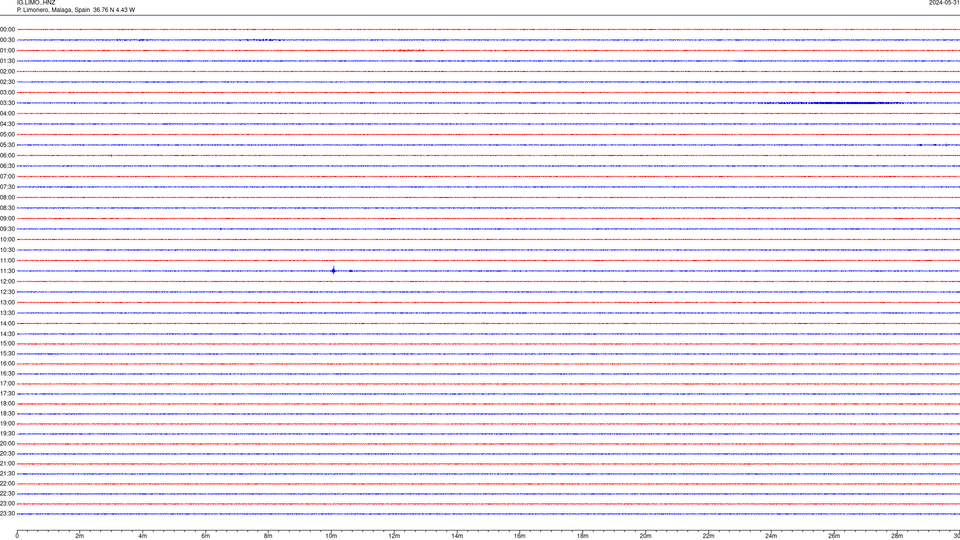Pick the 03:30 time label
This screenshot has height=540, width=960.
click(x=7, y=103)
